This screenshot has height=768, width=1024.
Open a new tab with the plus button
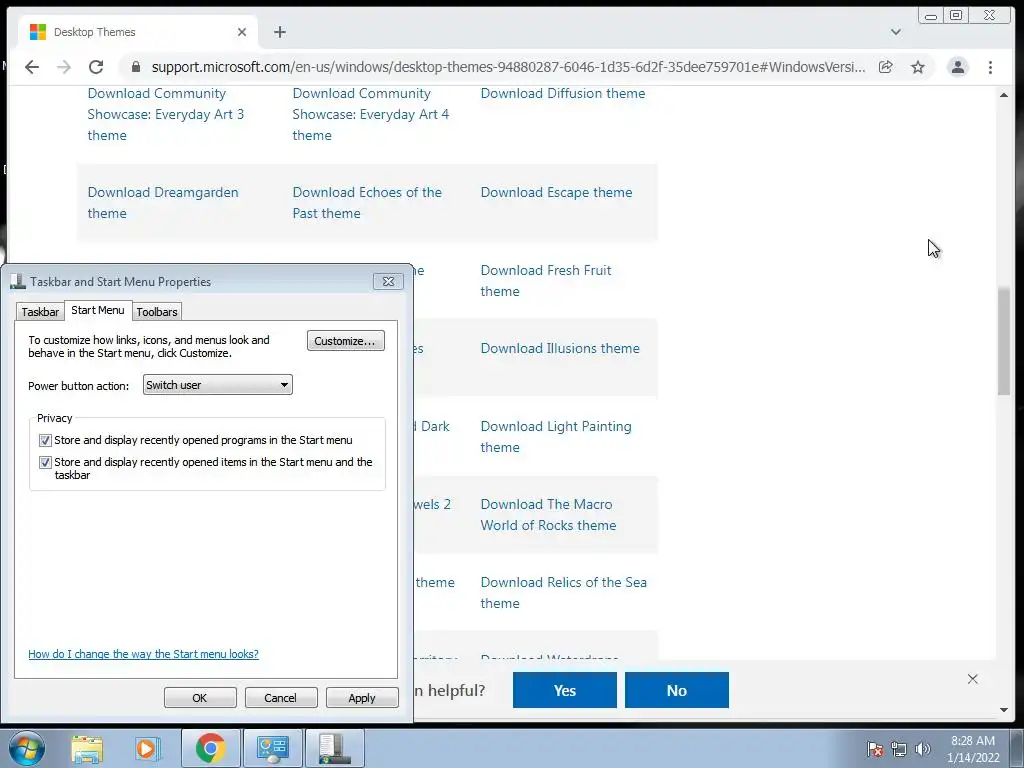280,32
